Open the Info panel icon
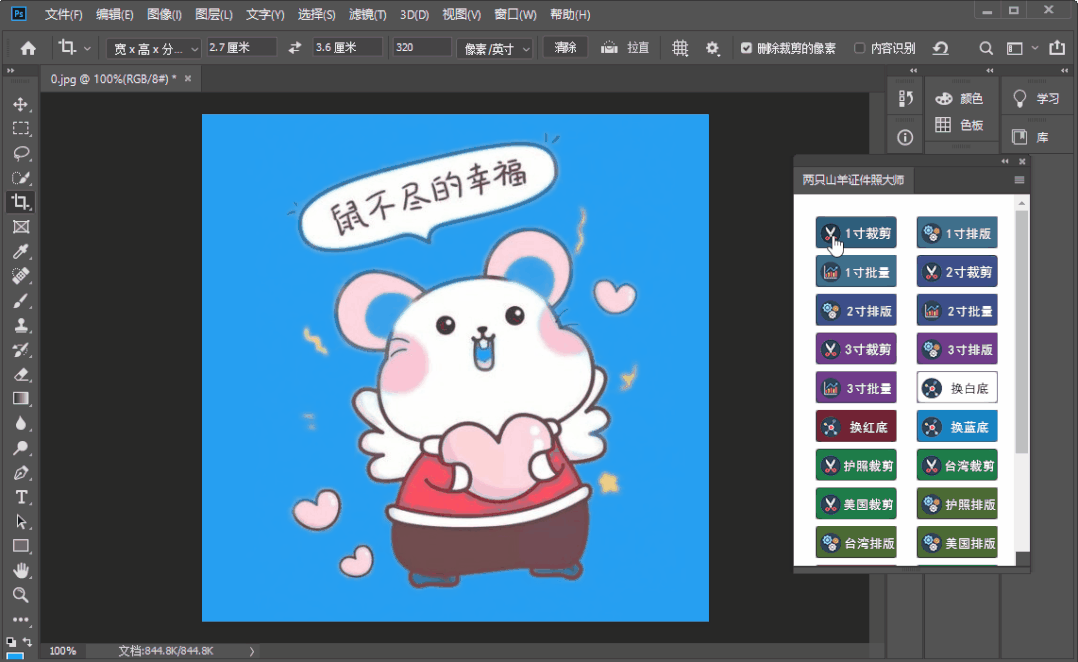The height and width of the screenshot is (662, 1078). 905,137
